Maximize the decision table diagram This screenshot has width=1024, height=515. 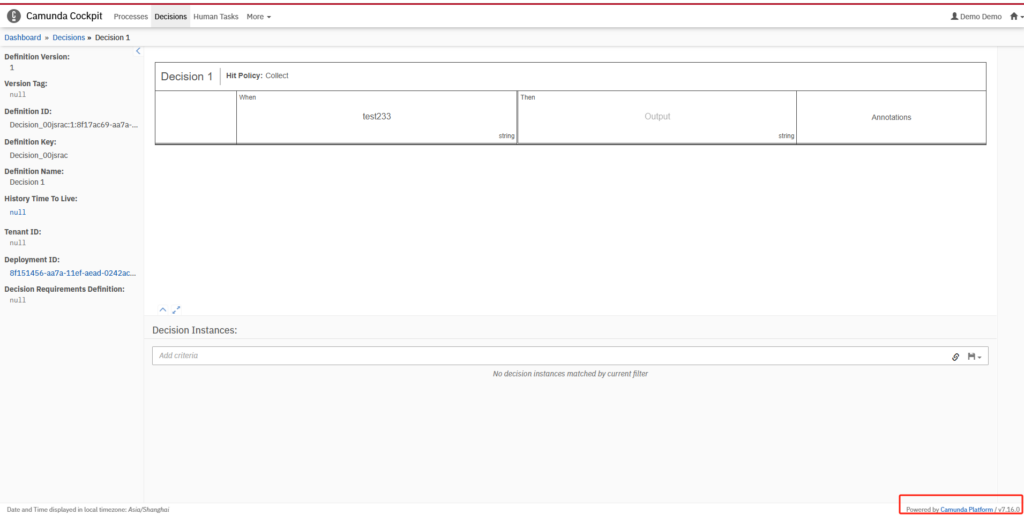pyautogui.click(x=176, y=310)
